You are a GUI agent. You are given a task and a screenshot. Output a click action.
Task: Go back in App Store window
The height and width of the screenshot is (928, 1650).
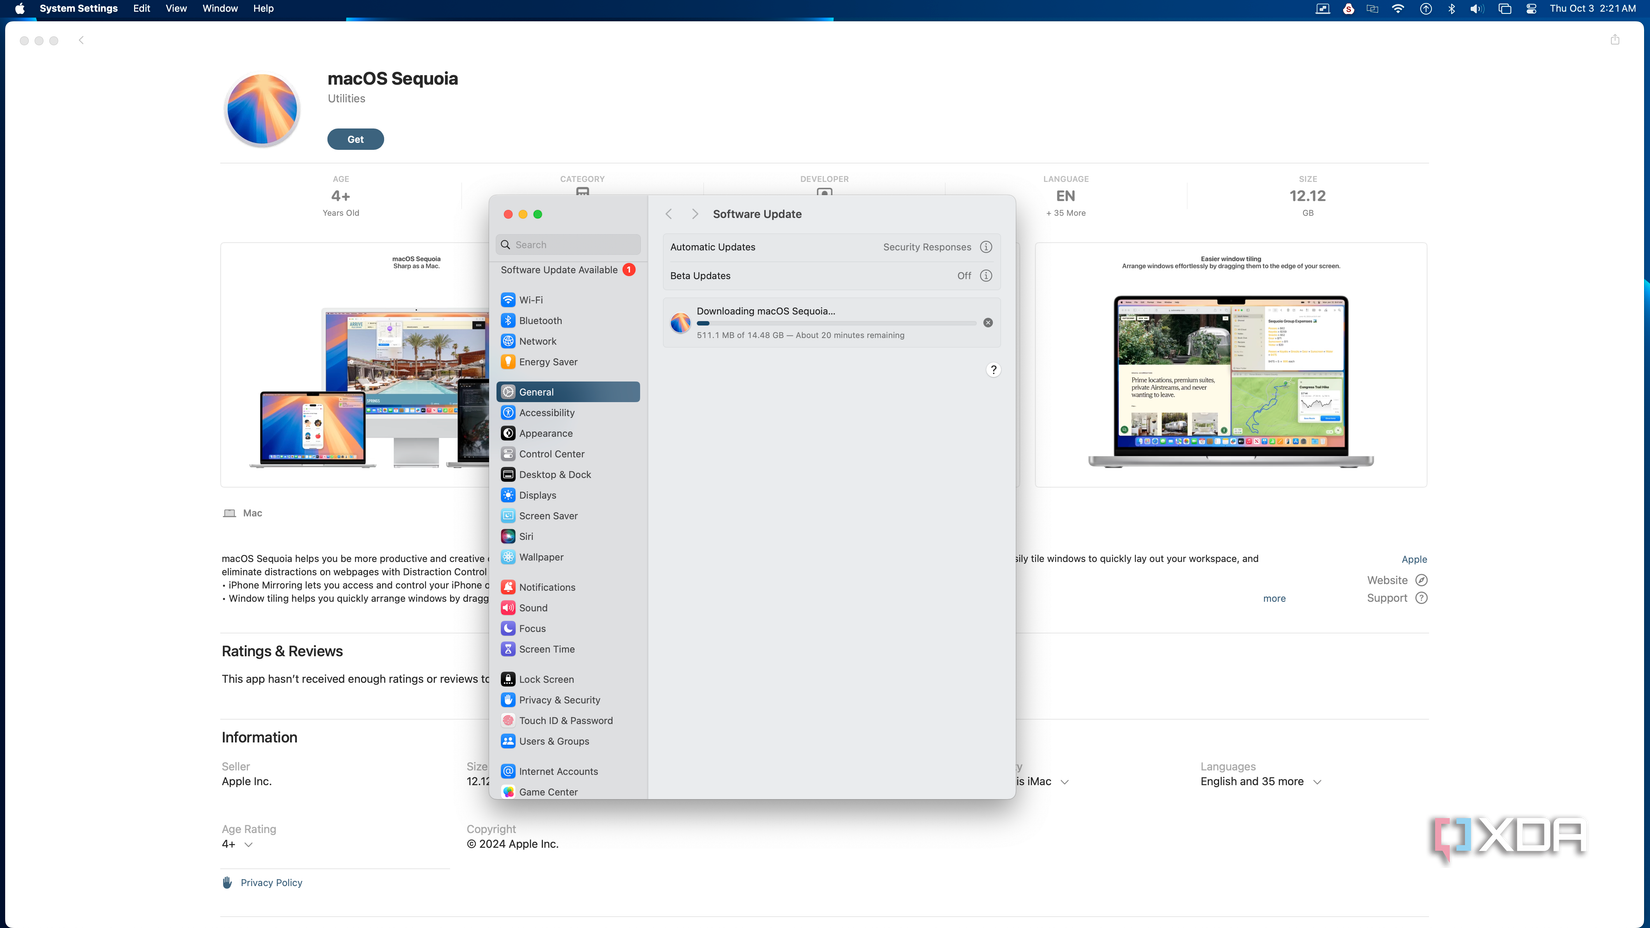pos(81,41)
